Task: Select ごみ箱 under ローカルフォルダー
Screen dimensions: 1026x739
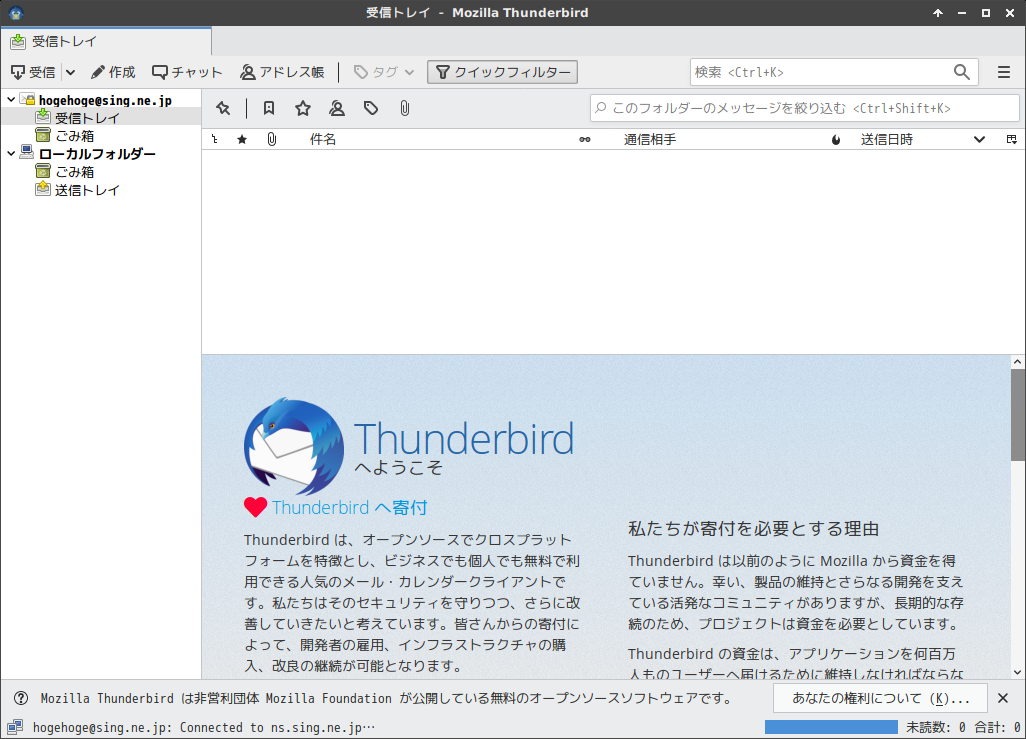Action: click(x=75, y=171)
